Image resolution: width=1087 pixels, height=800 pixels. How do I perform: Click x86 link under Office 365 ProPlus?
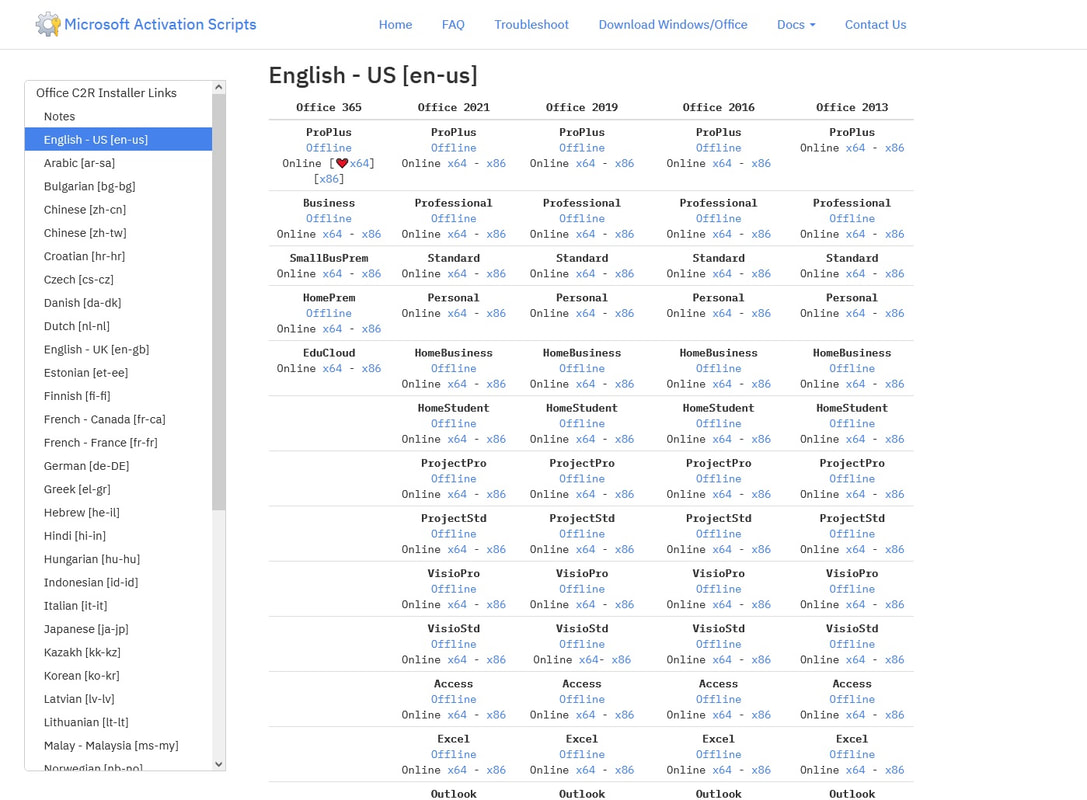pyautogui.click(x=328, y=179)
